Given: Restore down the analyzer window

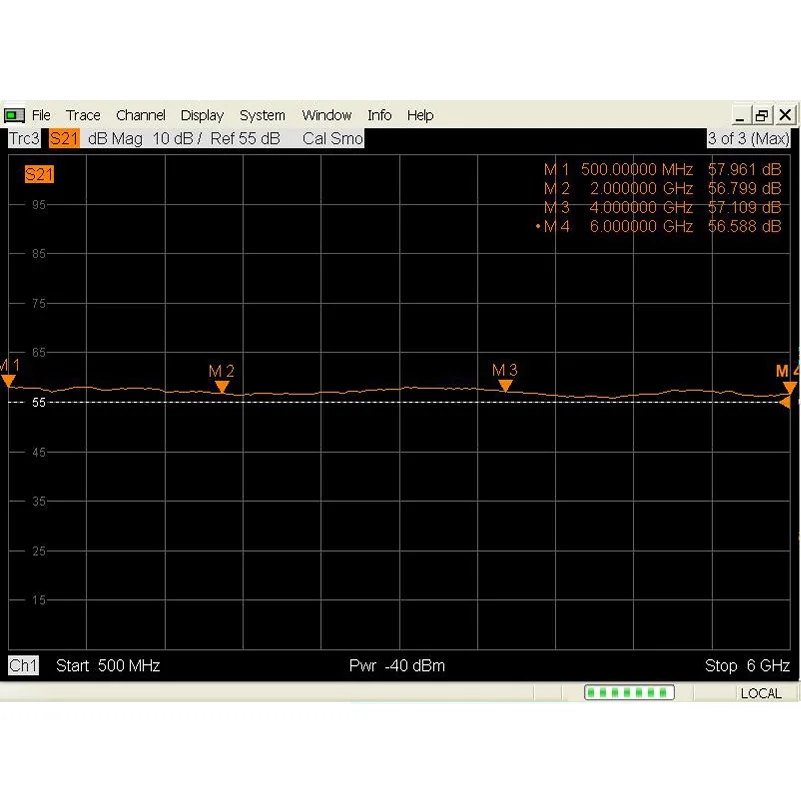Looking at the screenshot, I should point(762,115).
